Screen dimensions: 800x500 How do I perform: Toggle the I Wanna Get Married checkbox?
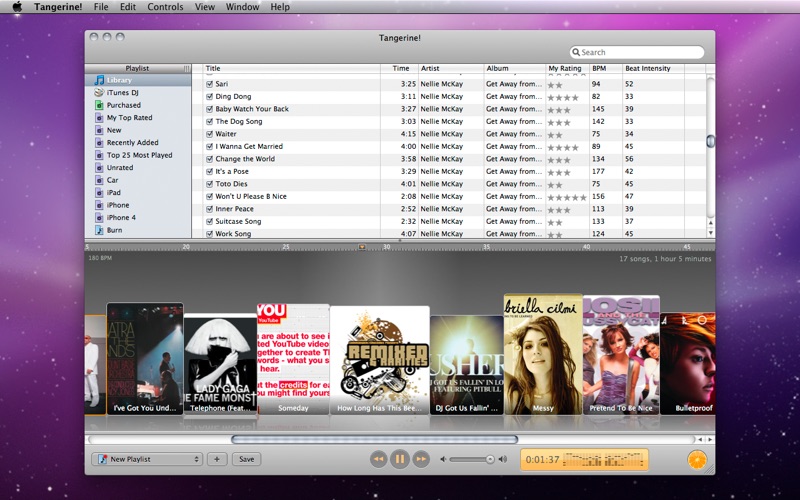tap(209, 146)
